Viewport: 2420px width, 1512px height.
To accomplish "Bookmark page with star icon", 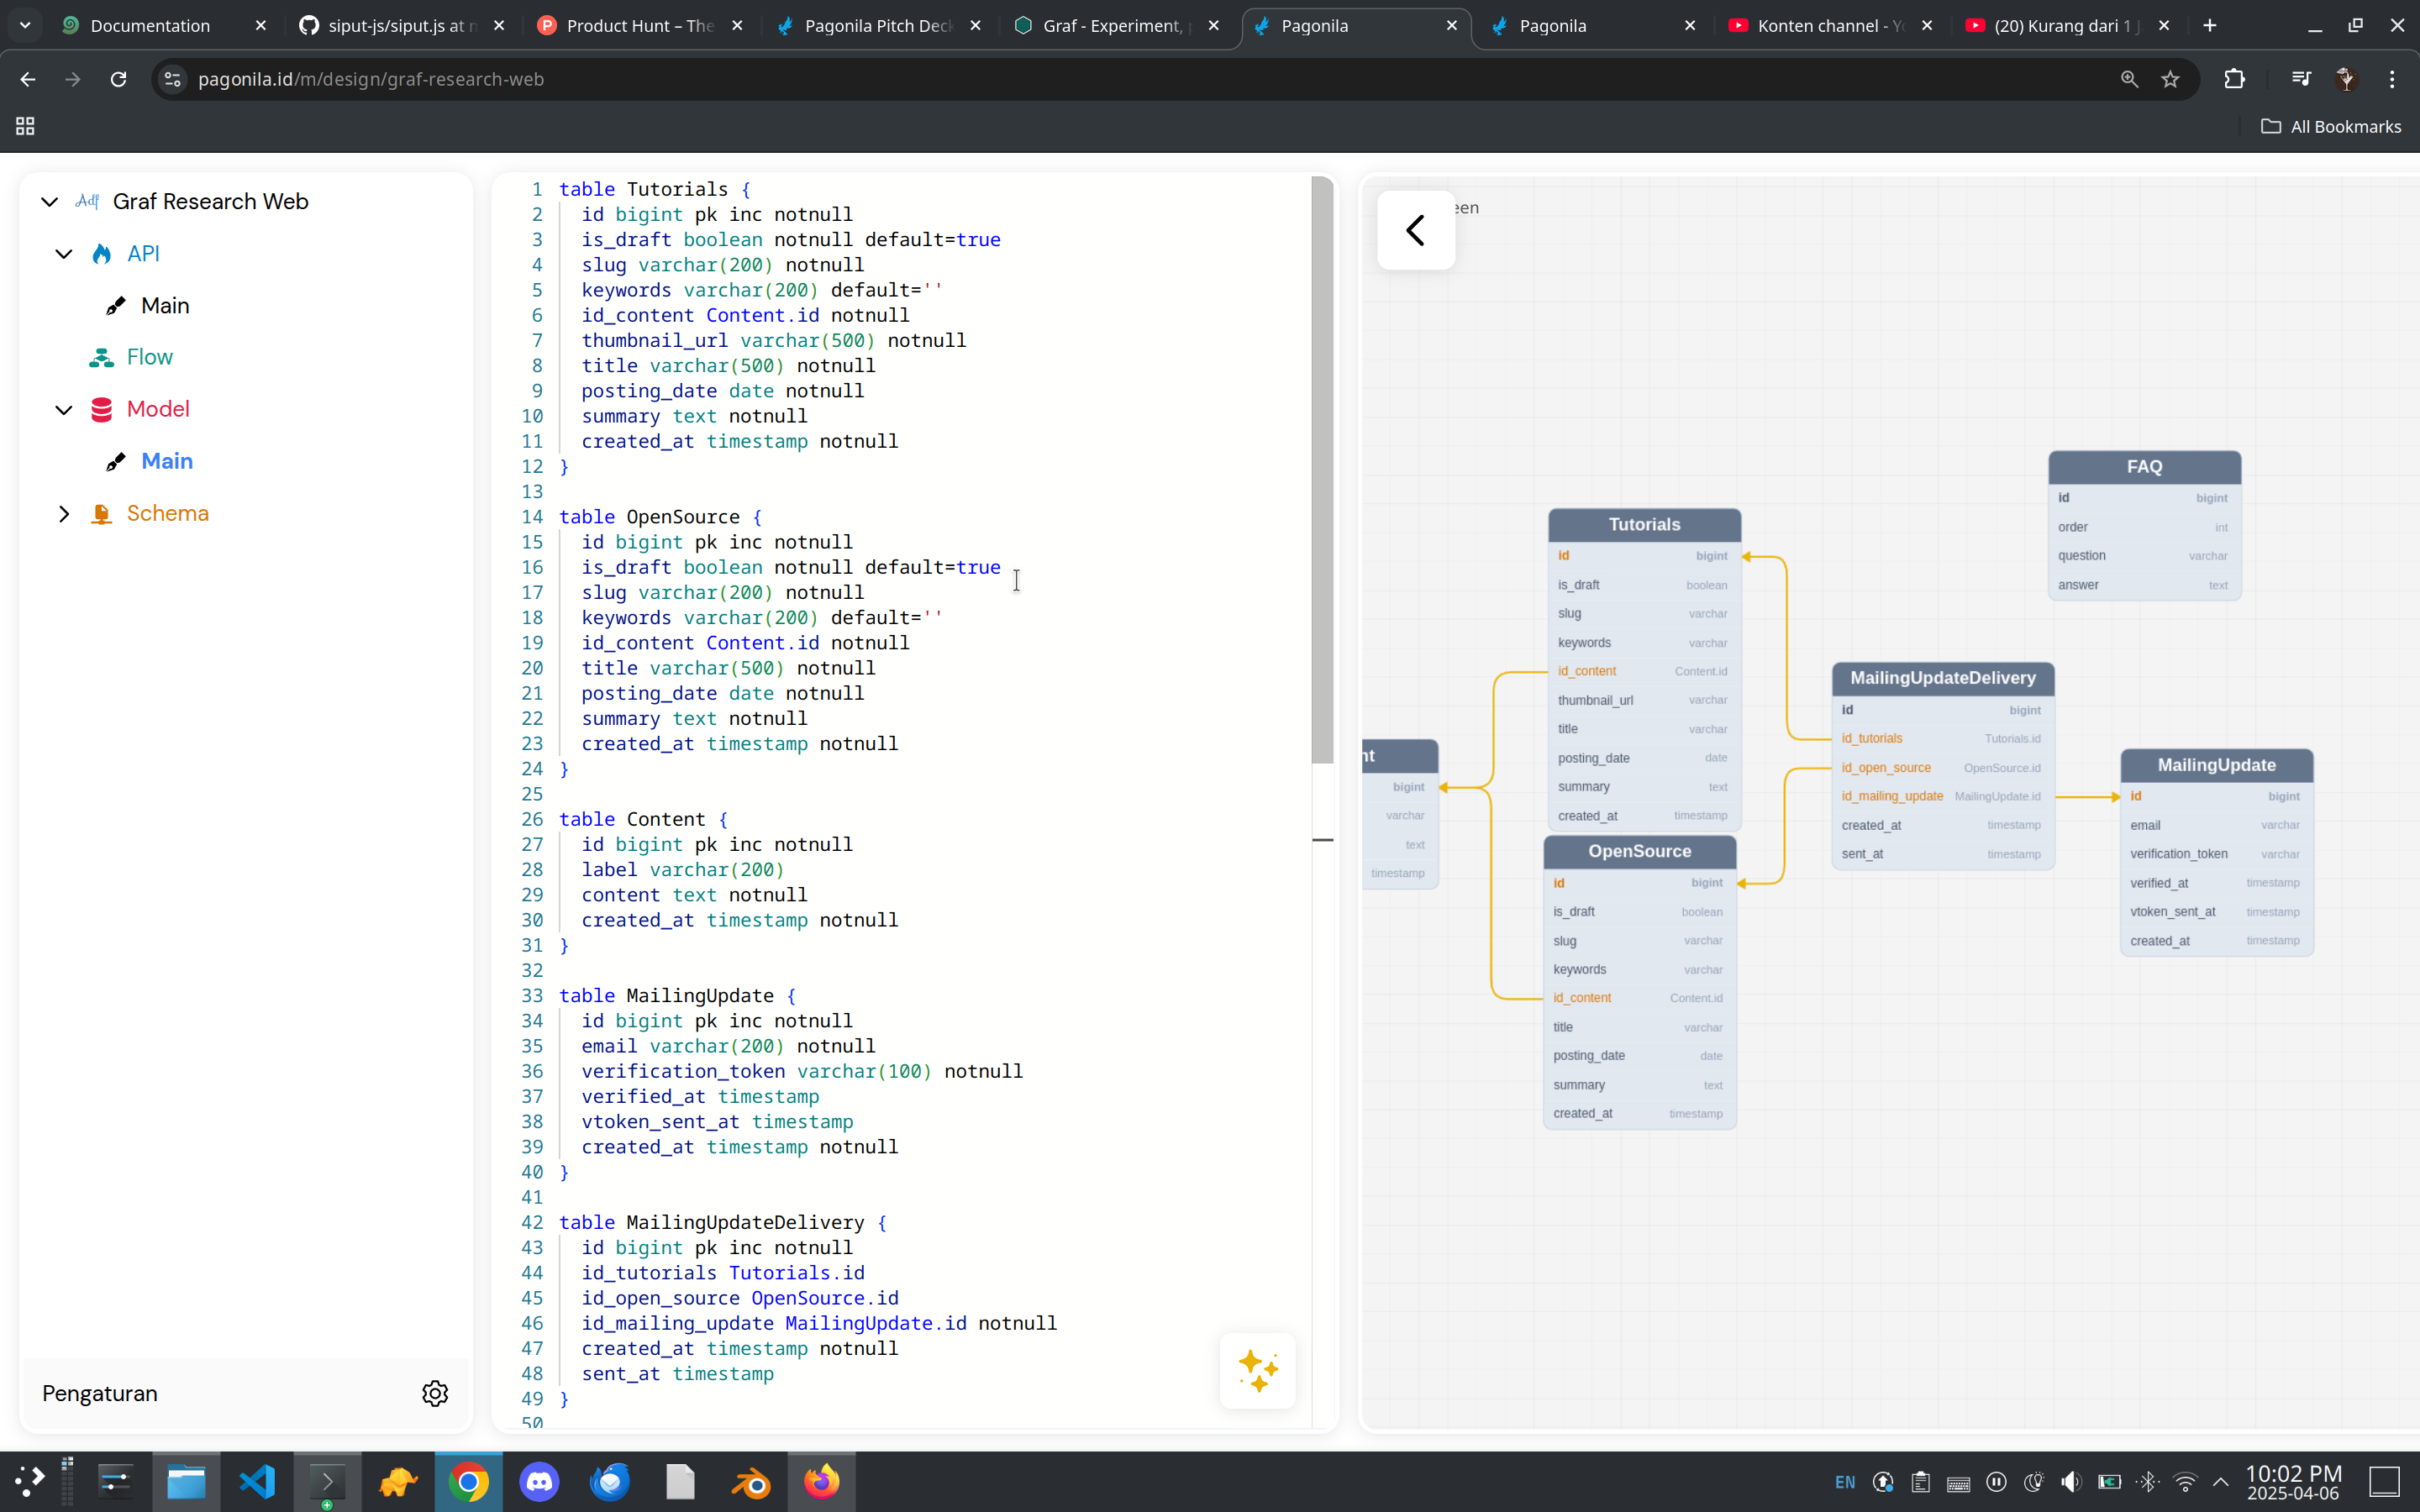I will (x=2170, y=79).
